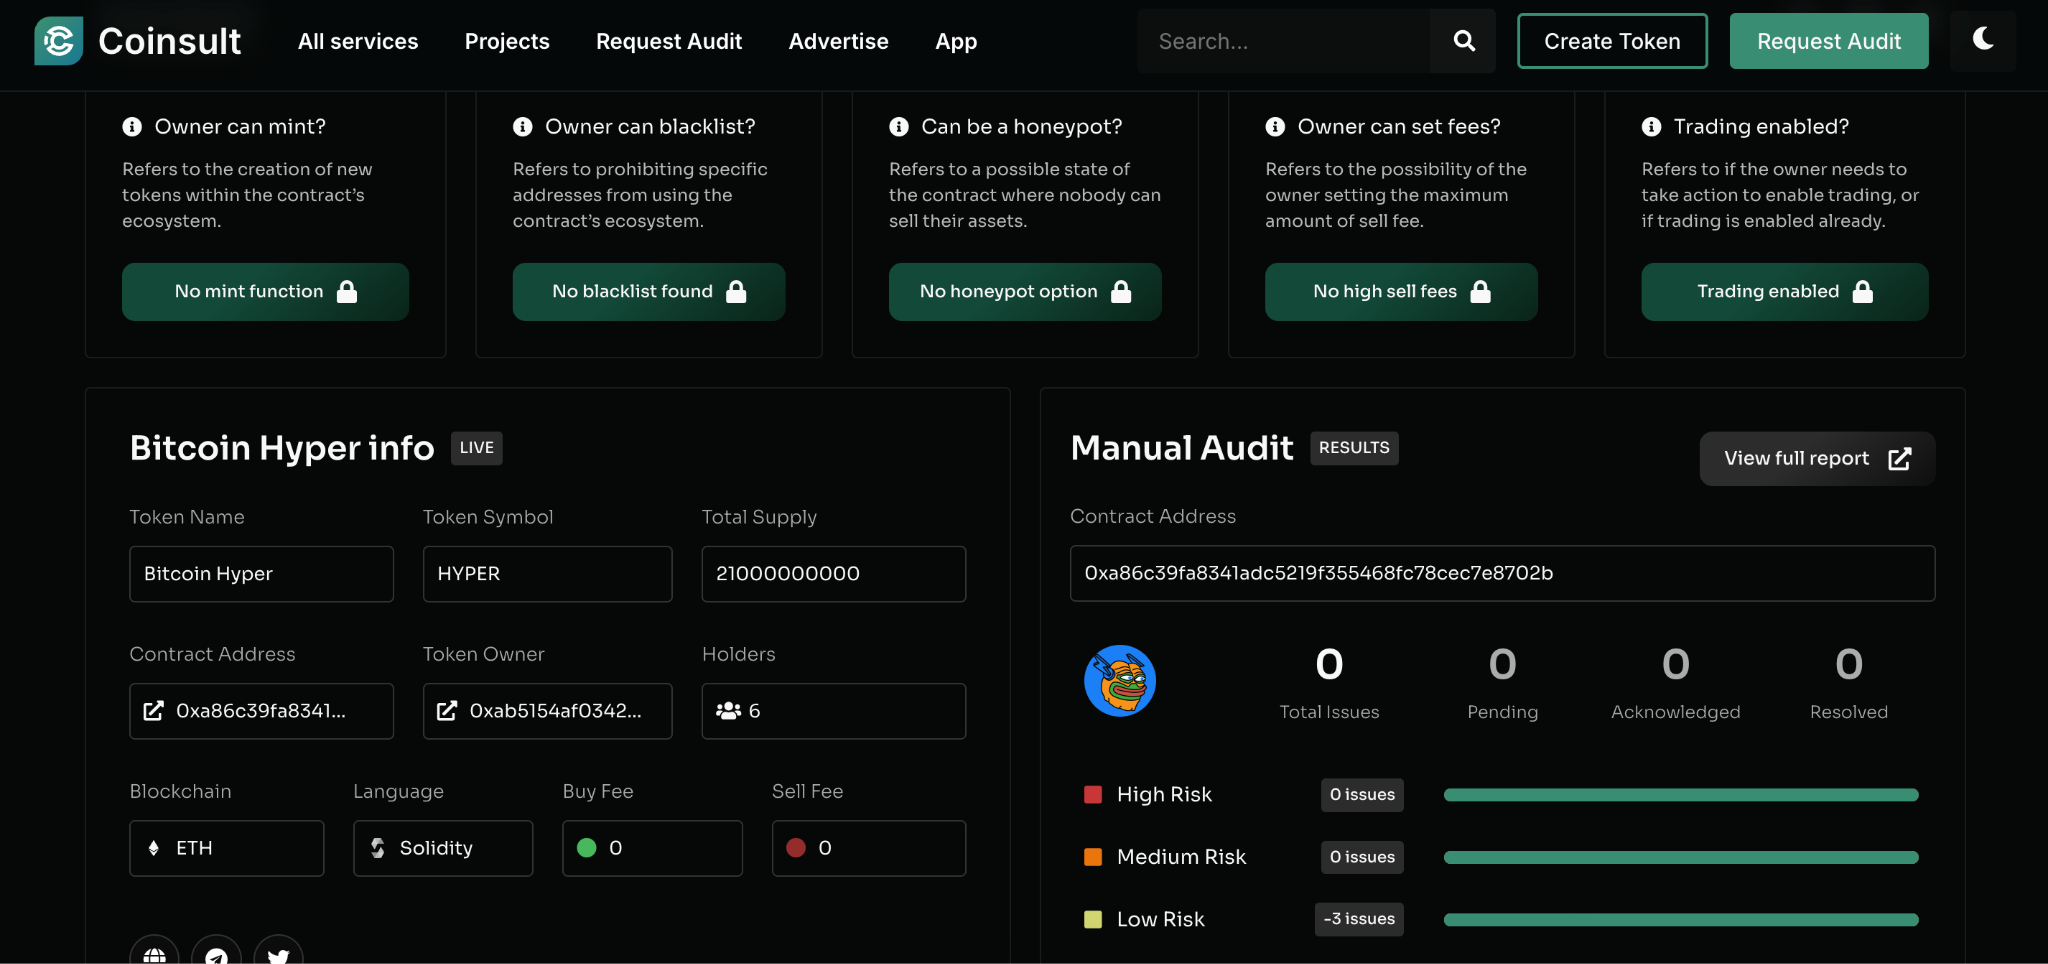Click the Create Token button

pyautogui.click(x=1612, y=41)
